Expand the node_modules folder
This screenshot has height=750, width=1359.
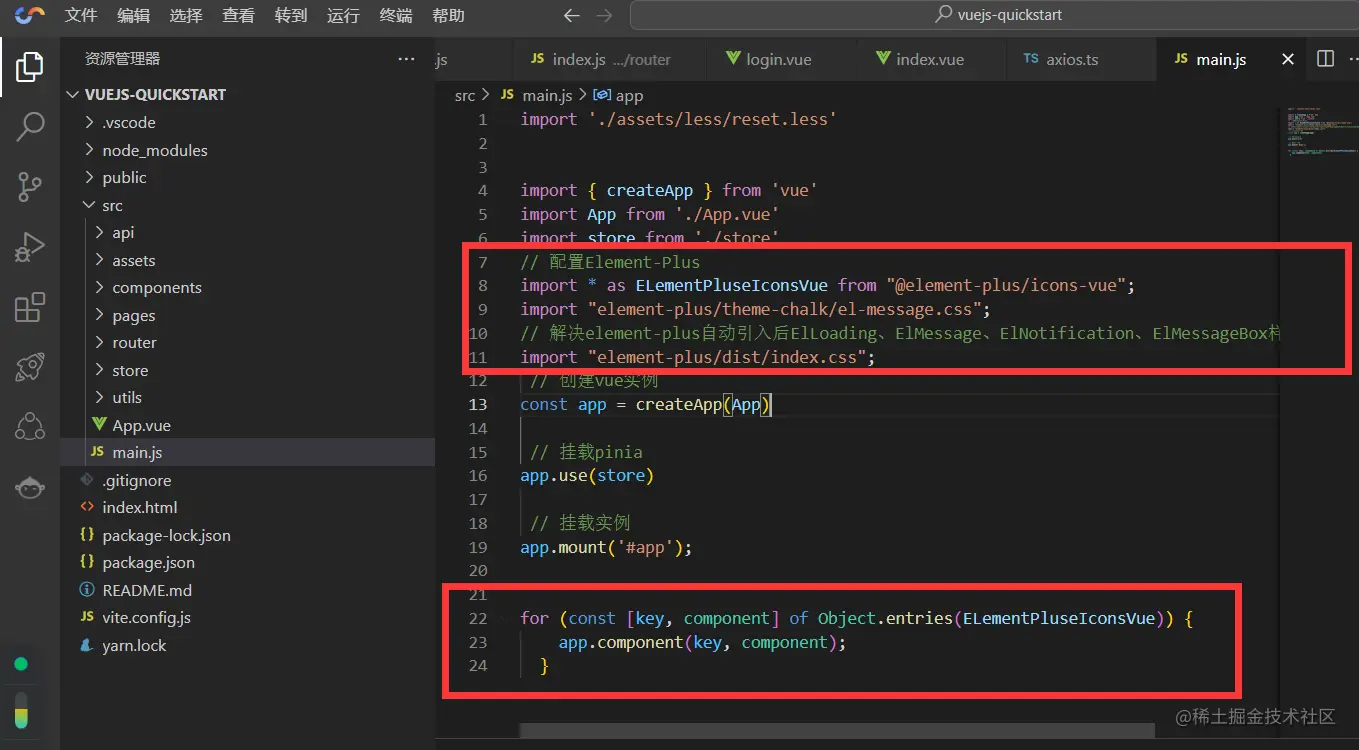pyautogui.click(x=247, y=150)
